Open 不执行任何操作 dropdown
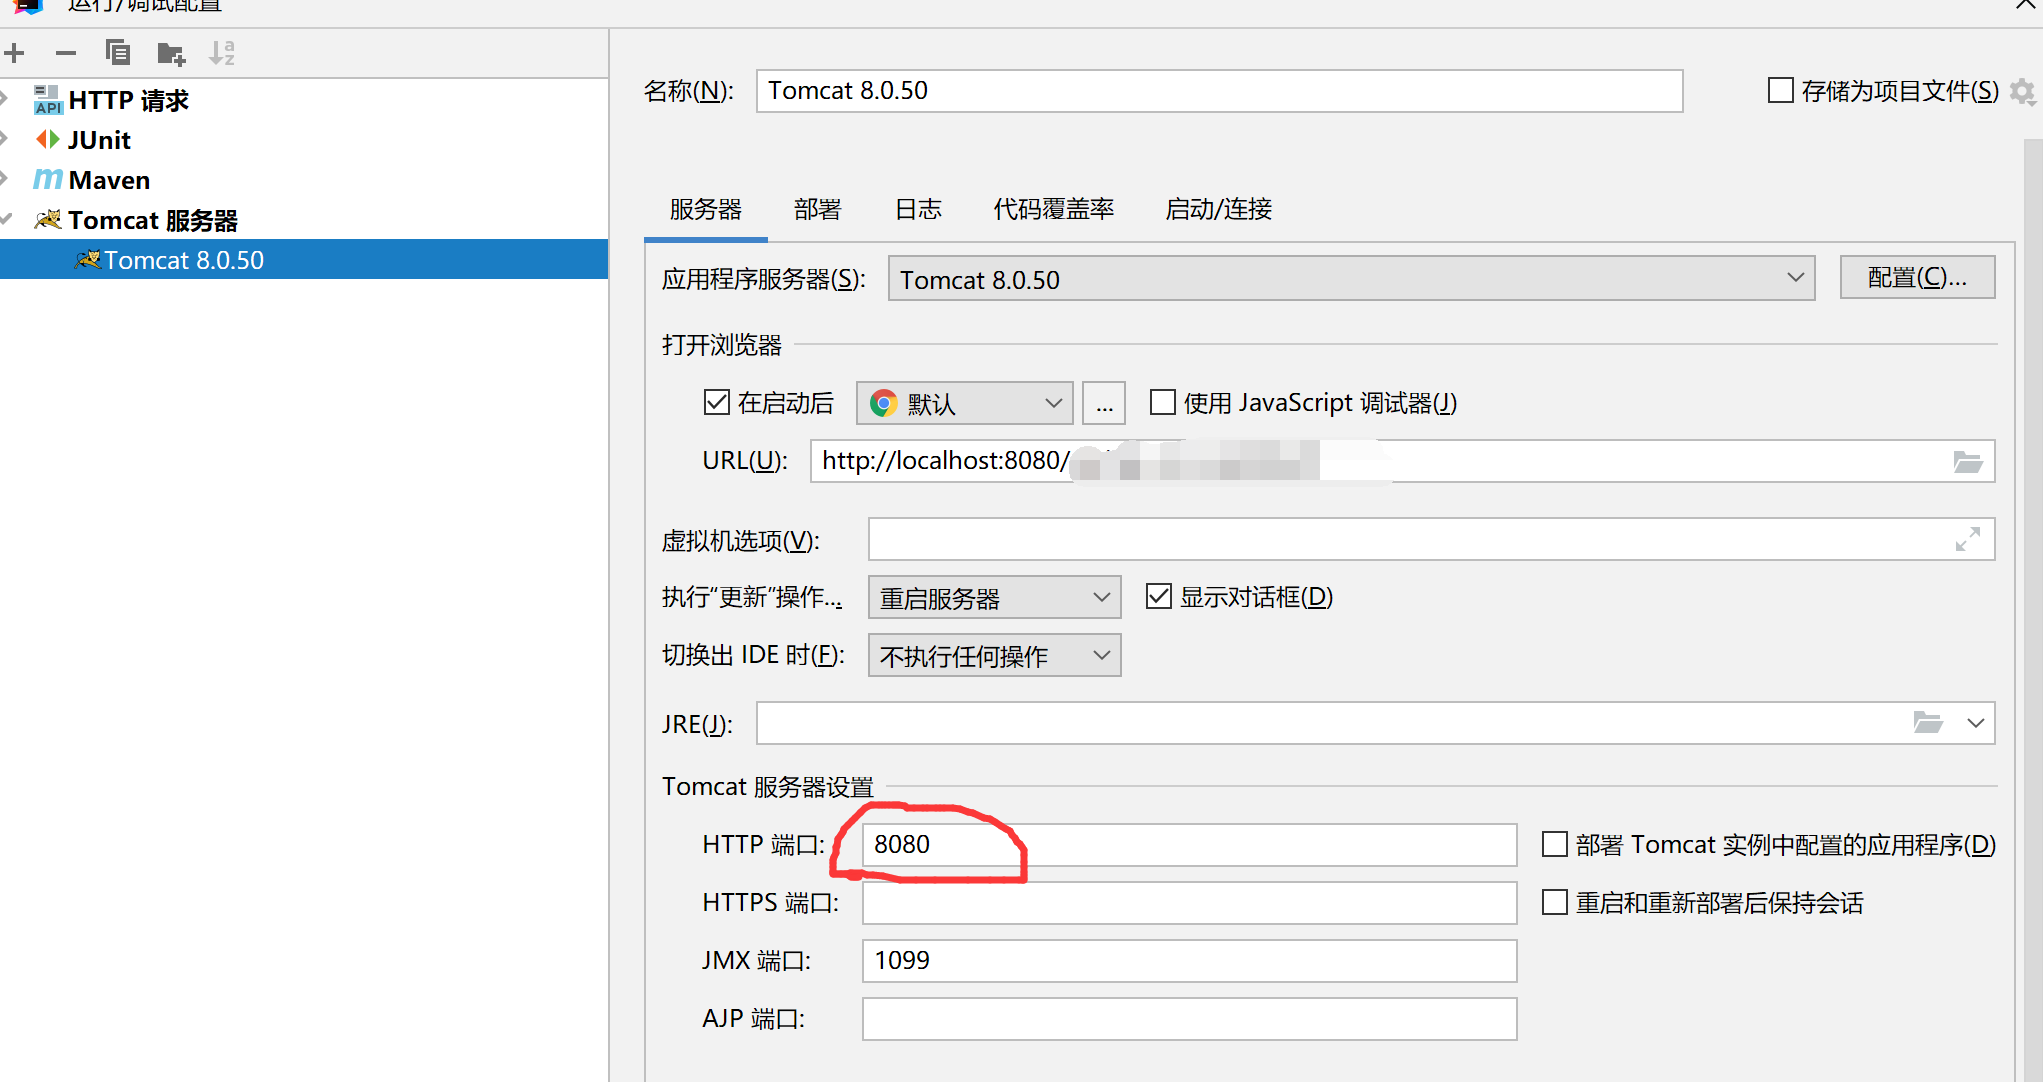This screenshot has width=2043, height=1082. pyautogui.click(x=994, y=655)
